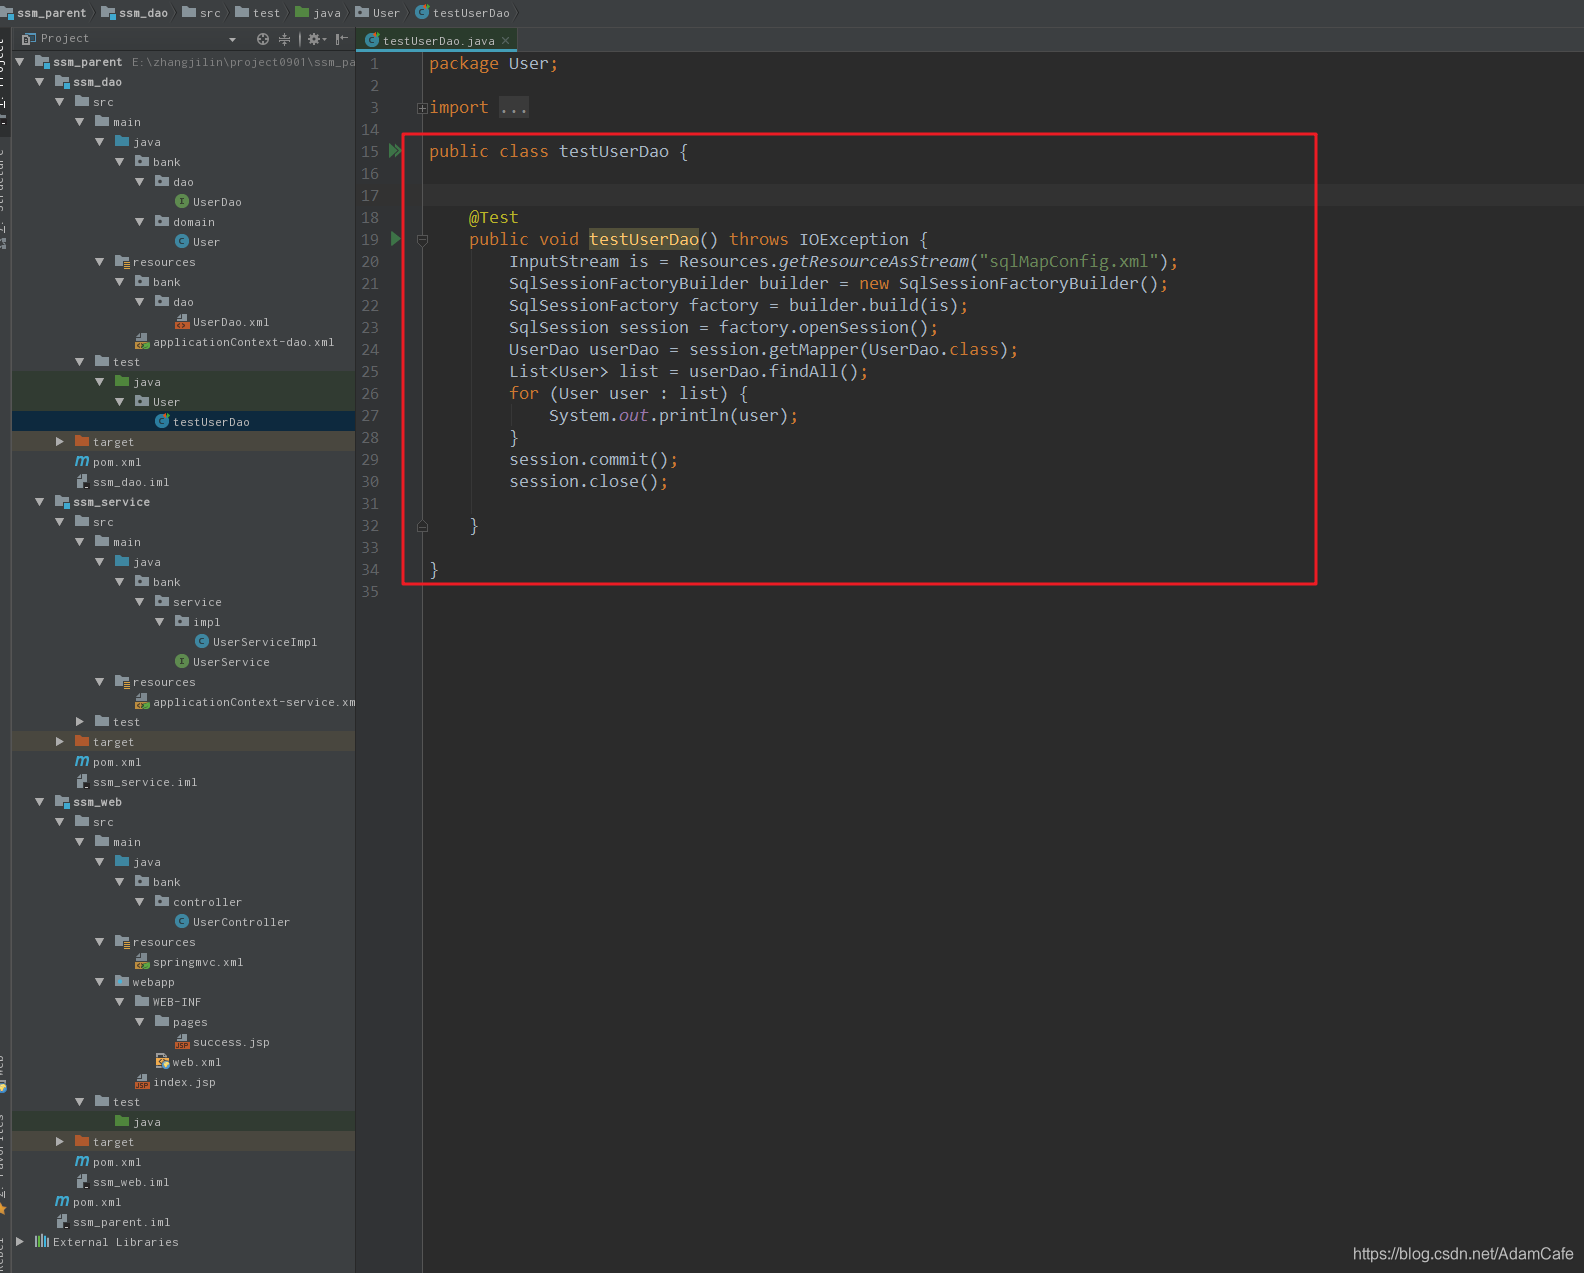Expand the folded import block on line 3

coord(422,108)
